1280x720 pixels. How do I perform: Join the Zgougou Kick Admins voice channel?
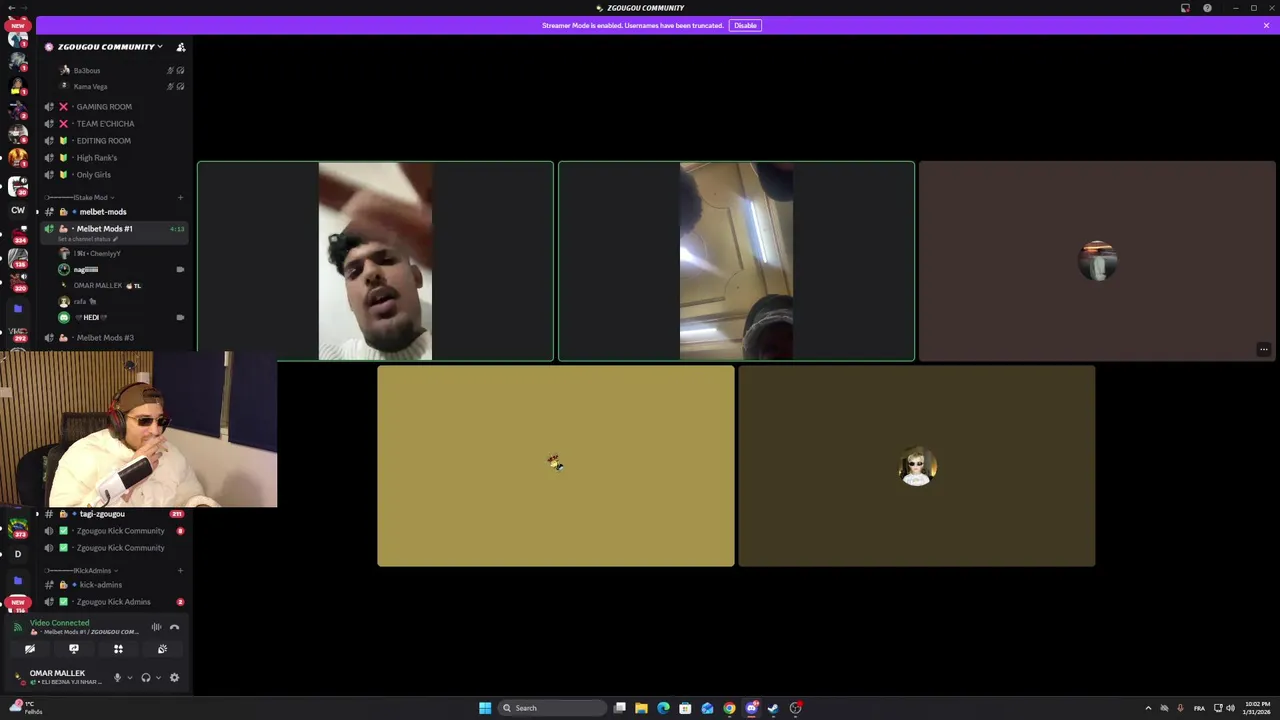click(x=113, y=602)
